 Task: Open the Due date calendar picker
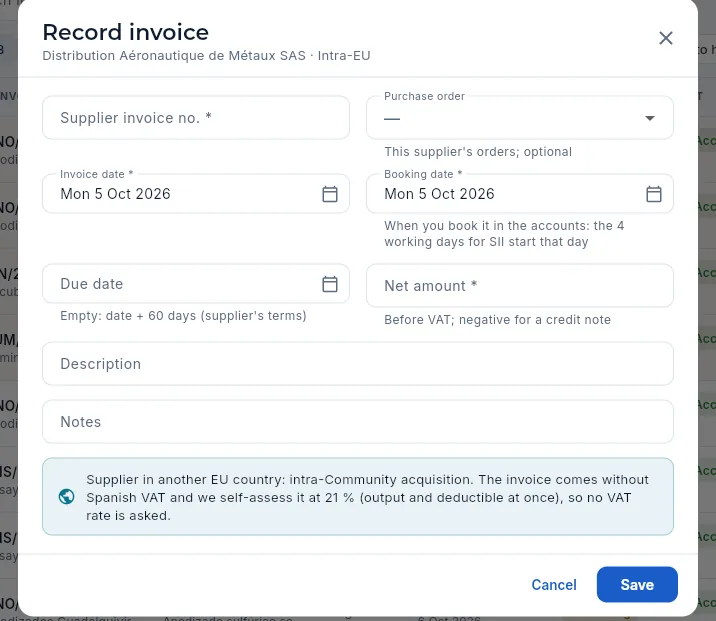330,284
